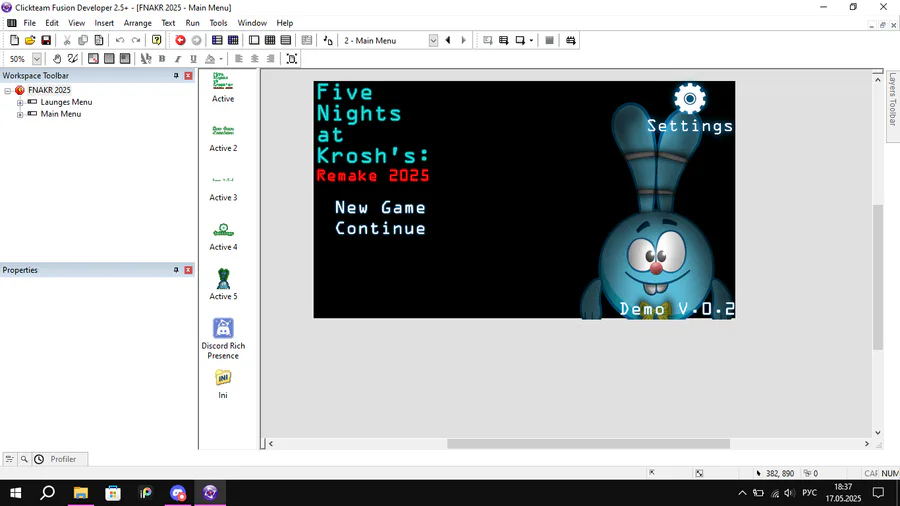Select the New Game text object

pyautogui.click(x=380, y=208)
